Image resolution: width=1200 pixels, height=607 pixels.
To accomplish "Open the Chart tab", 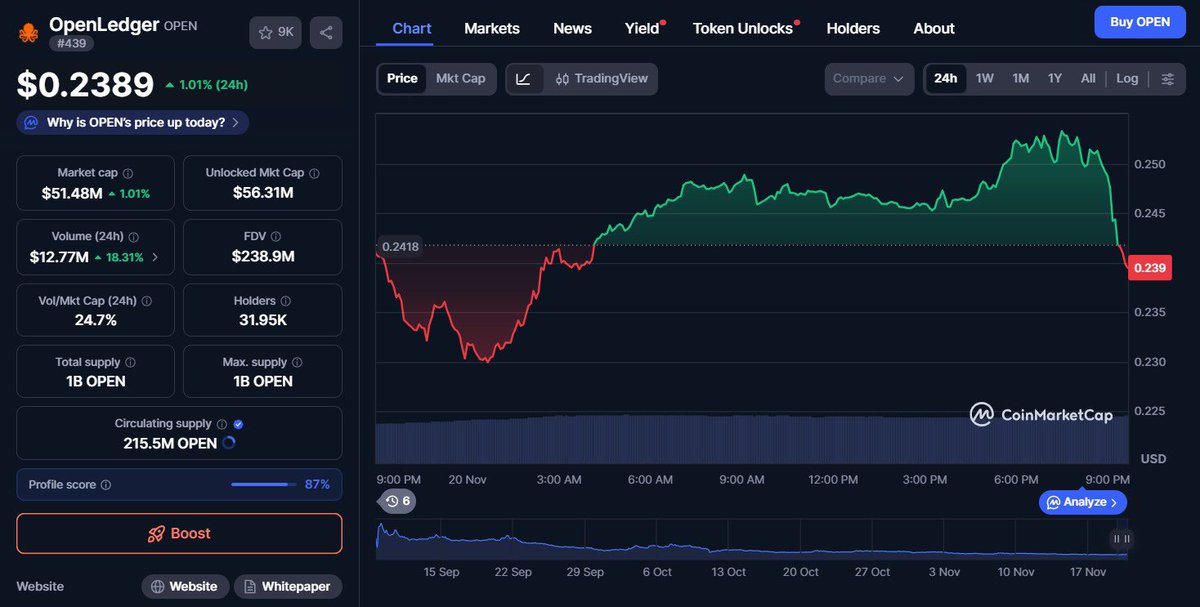I will [412, 28].
